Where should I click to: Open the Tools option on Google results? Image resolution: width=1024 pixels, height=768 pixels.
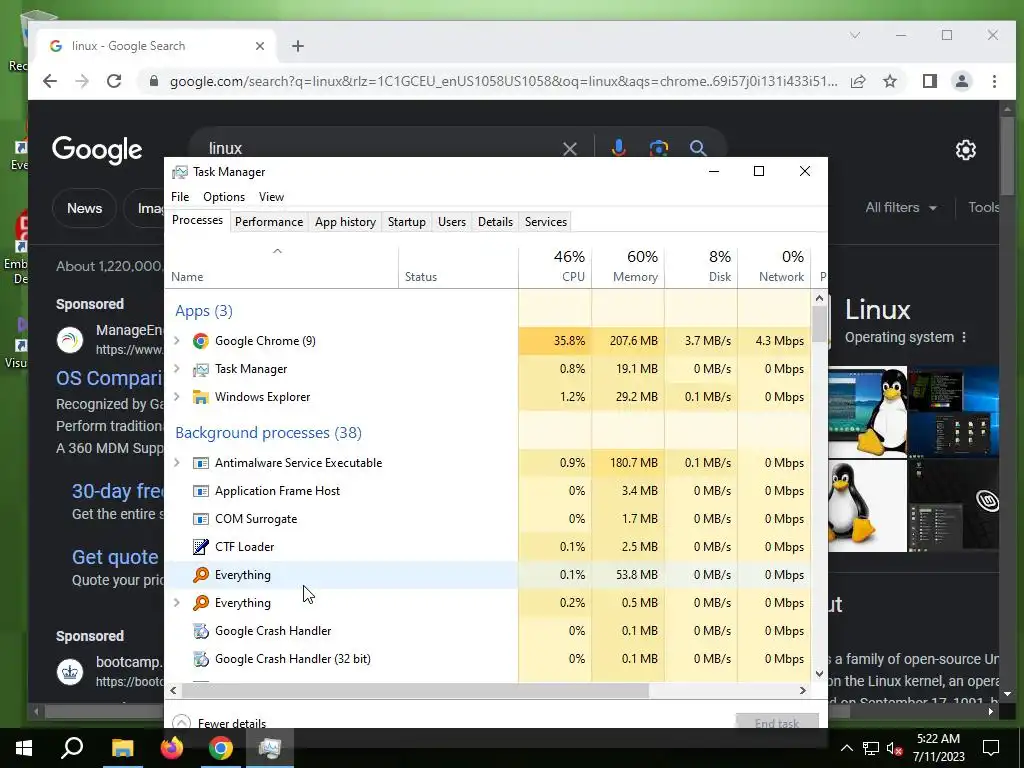click(984, 208)
